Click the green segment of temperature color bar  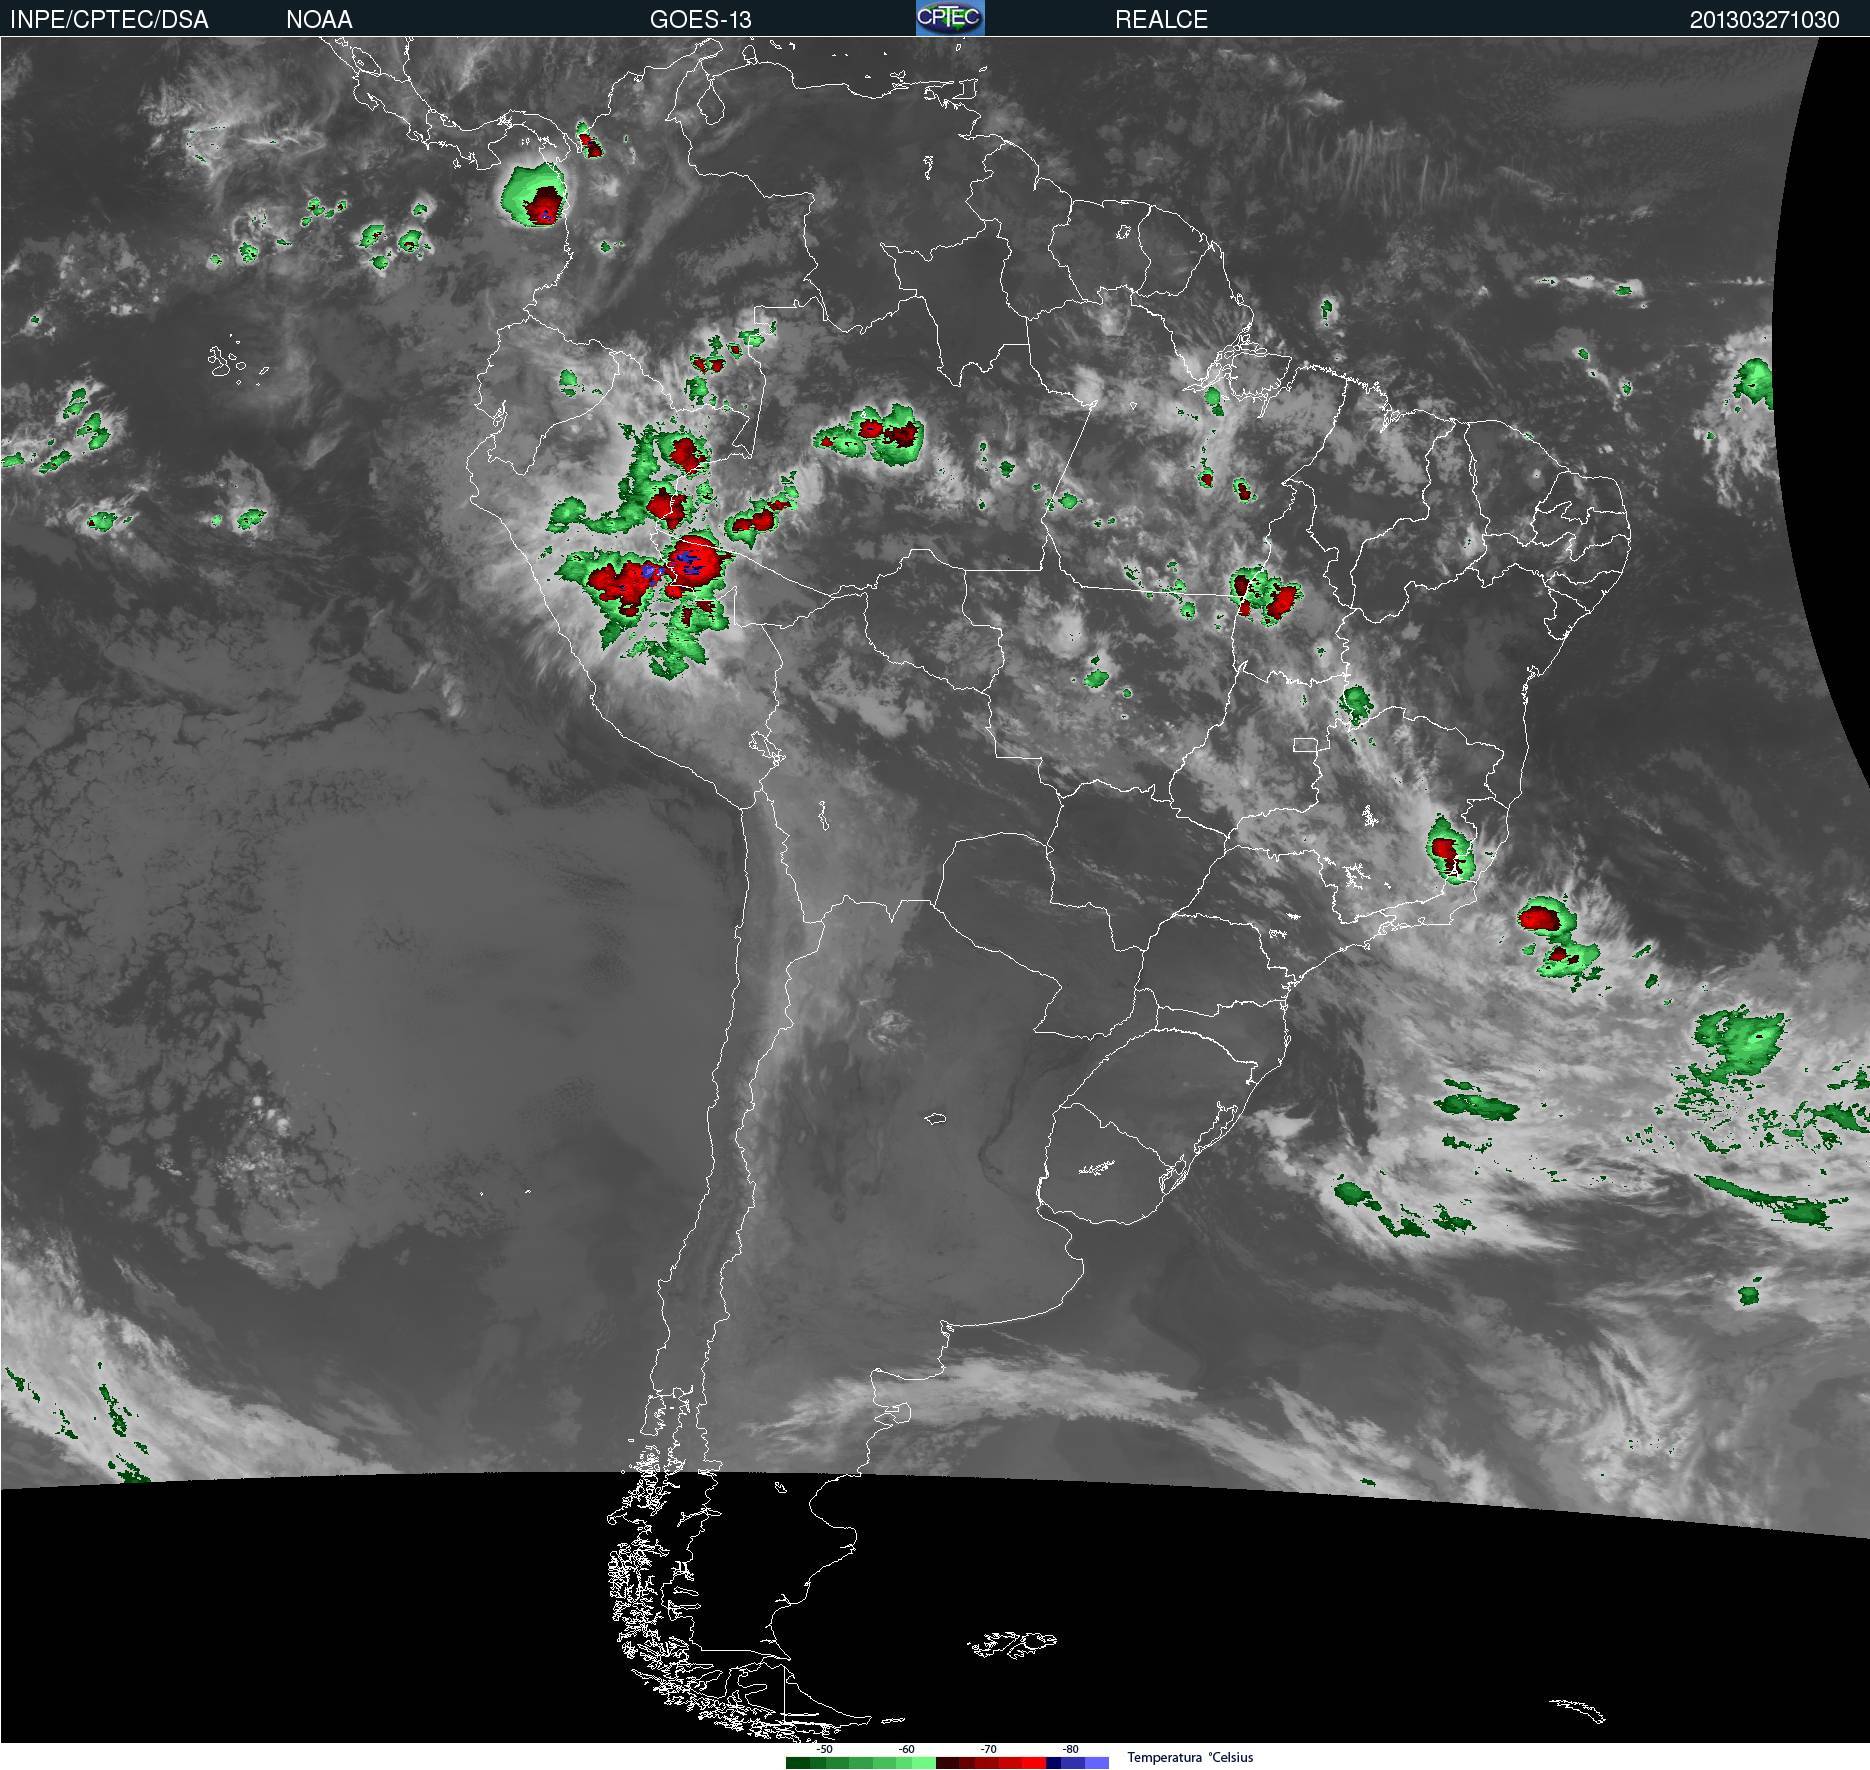click(861, 1762)
